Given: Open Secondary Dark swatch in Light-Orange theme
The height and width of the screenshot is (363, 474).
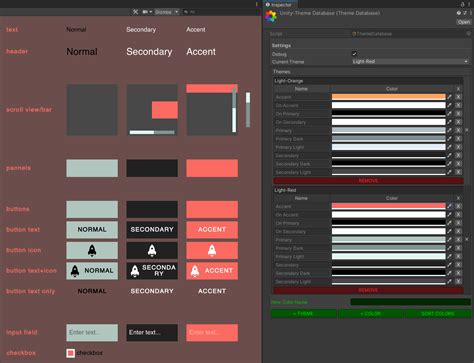Looking at the screenshot, I should coord(389,164).
